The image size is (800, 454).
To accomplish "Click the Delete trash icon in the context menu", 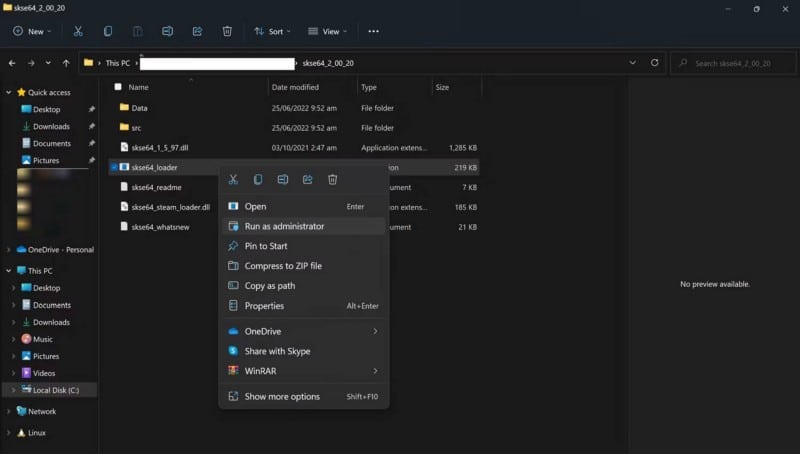I will coord(333,179).
